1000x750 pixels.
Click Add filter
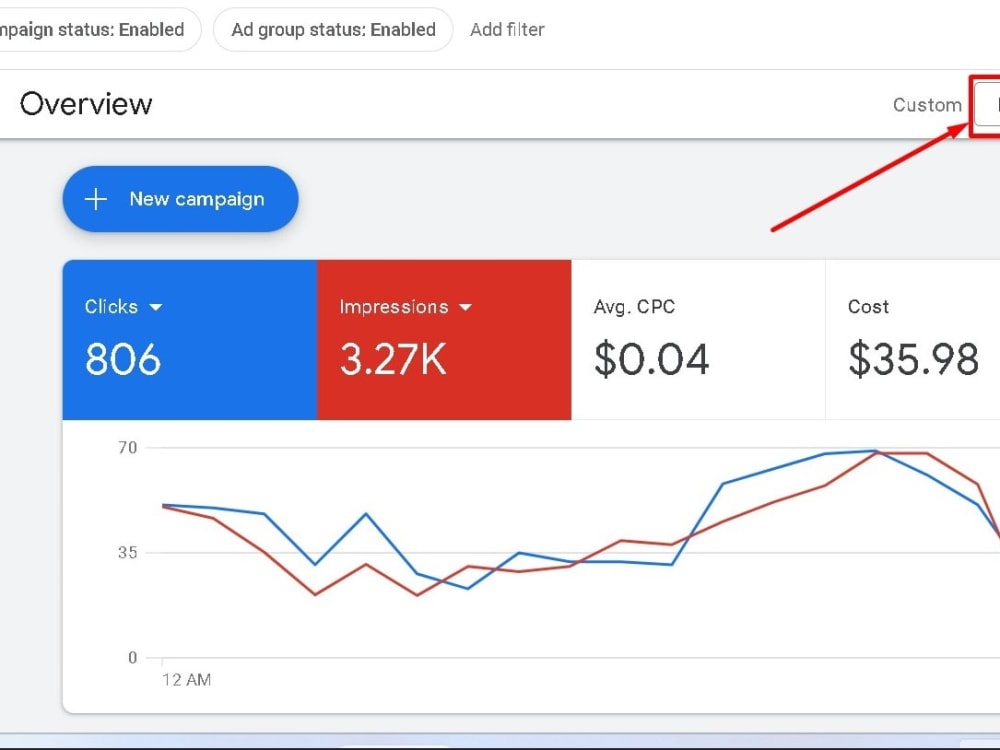pyautogui.click(x=507, y=29)
